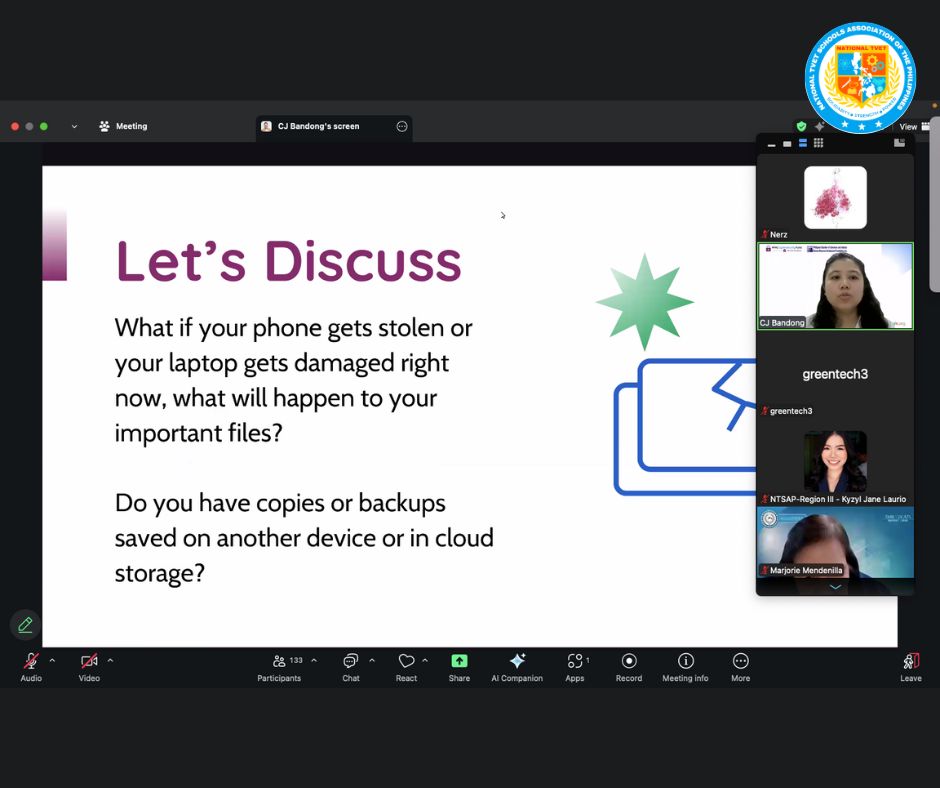Viewport: 940px width, 788px height.
Task: Open the Meeting menu in title bar
Action: coord(123,127)
